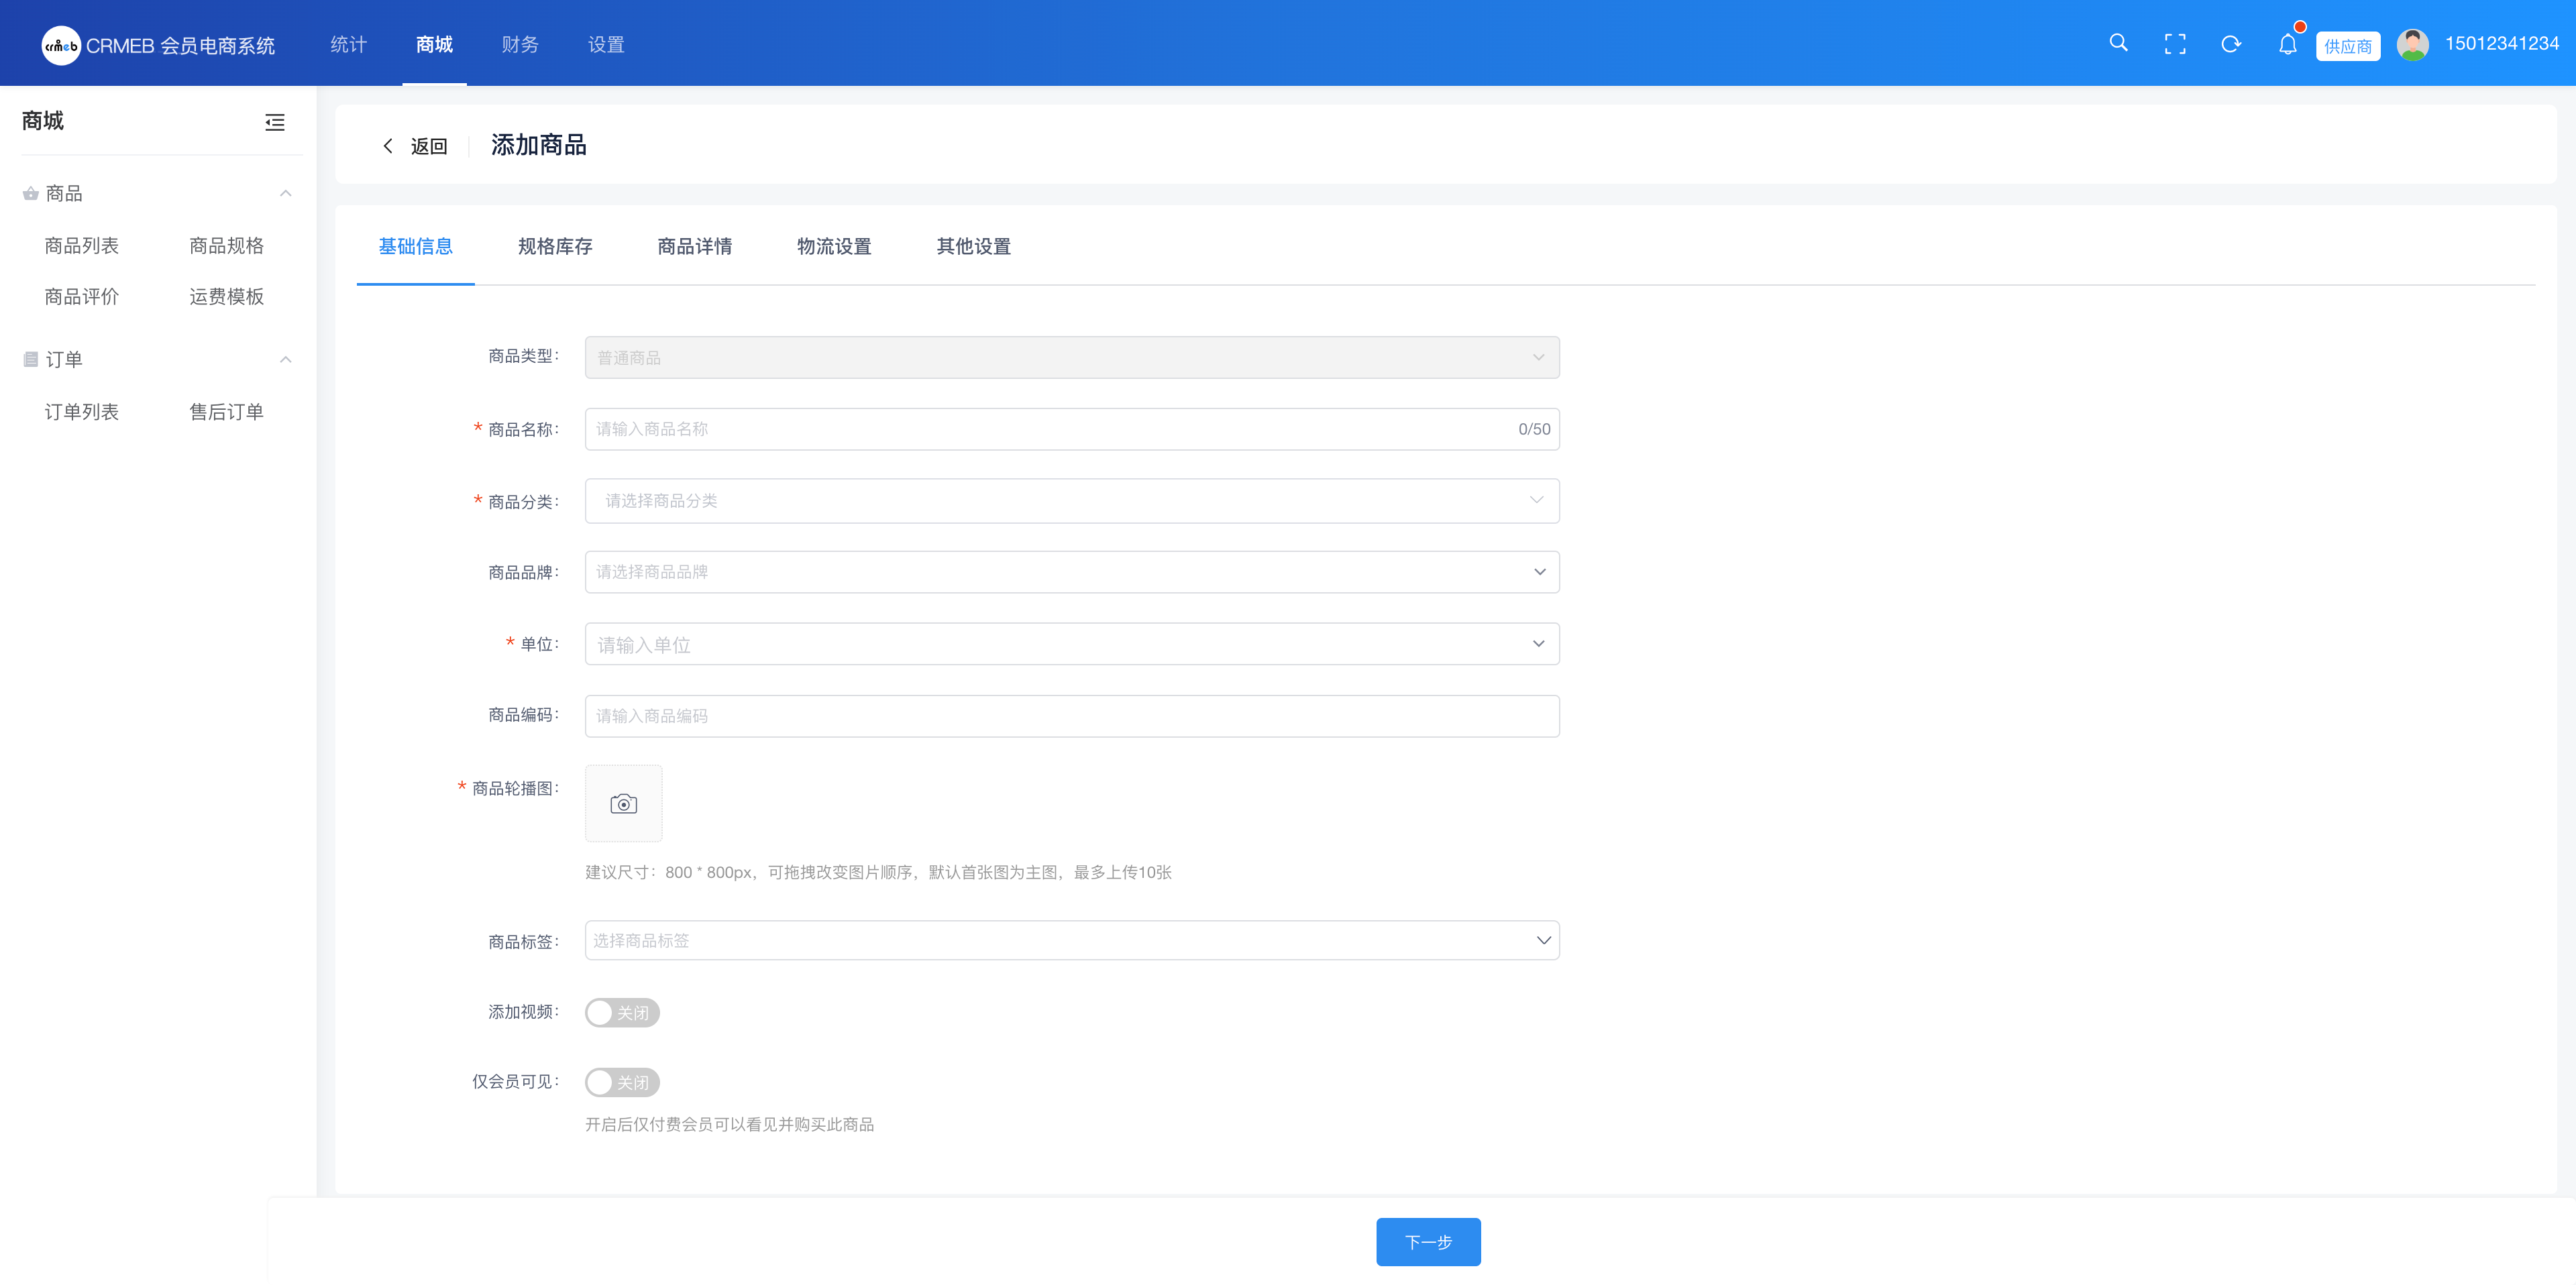Click the CRMEB logo

60,45
